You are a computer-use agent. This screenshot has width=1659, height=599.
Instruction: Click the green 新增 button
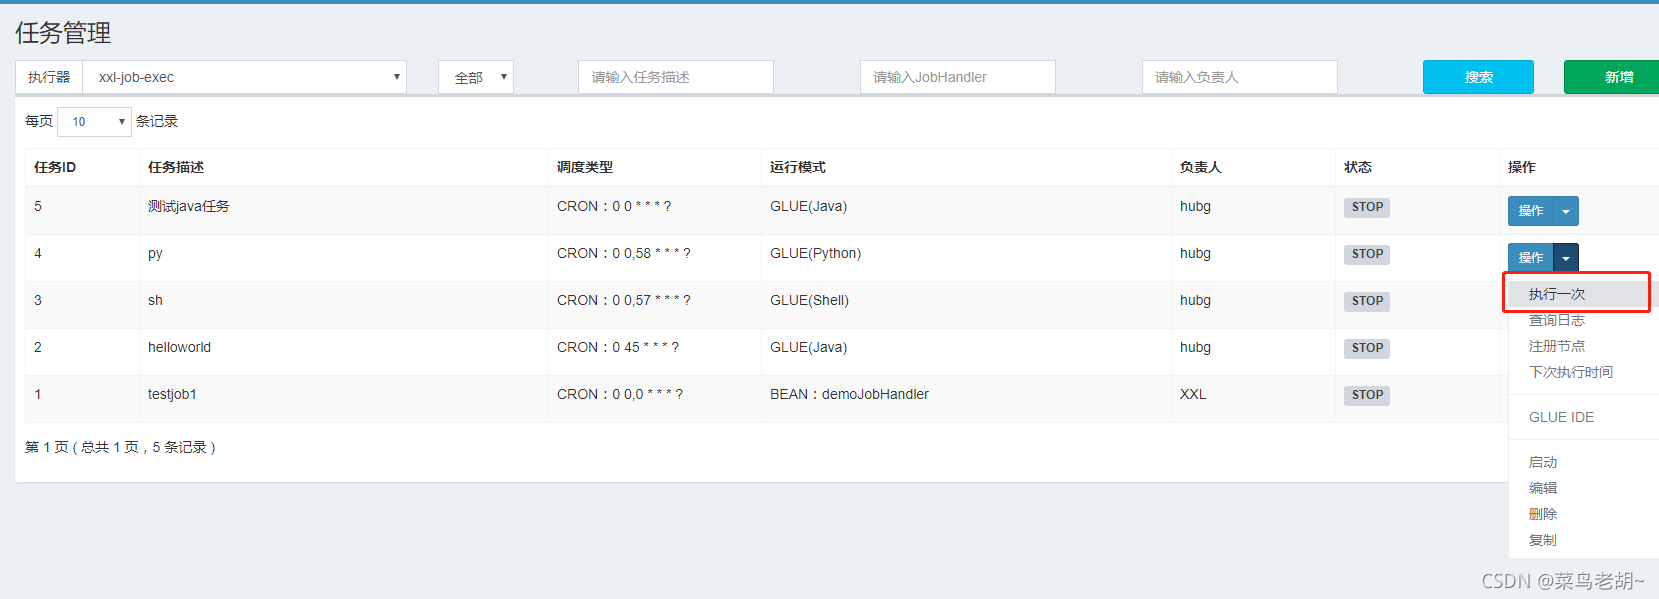tap(1612, 77)
